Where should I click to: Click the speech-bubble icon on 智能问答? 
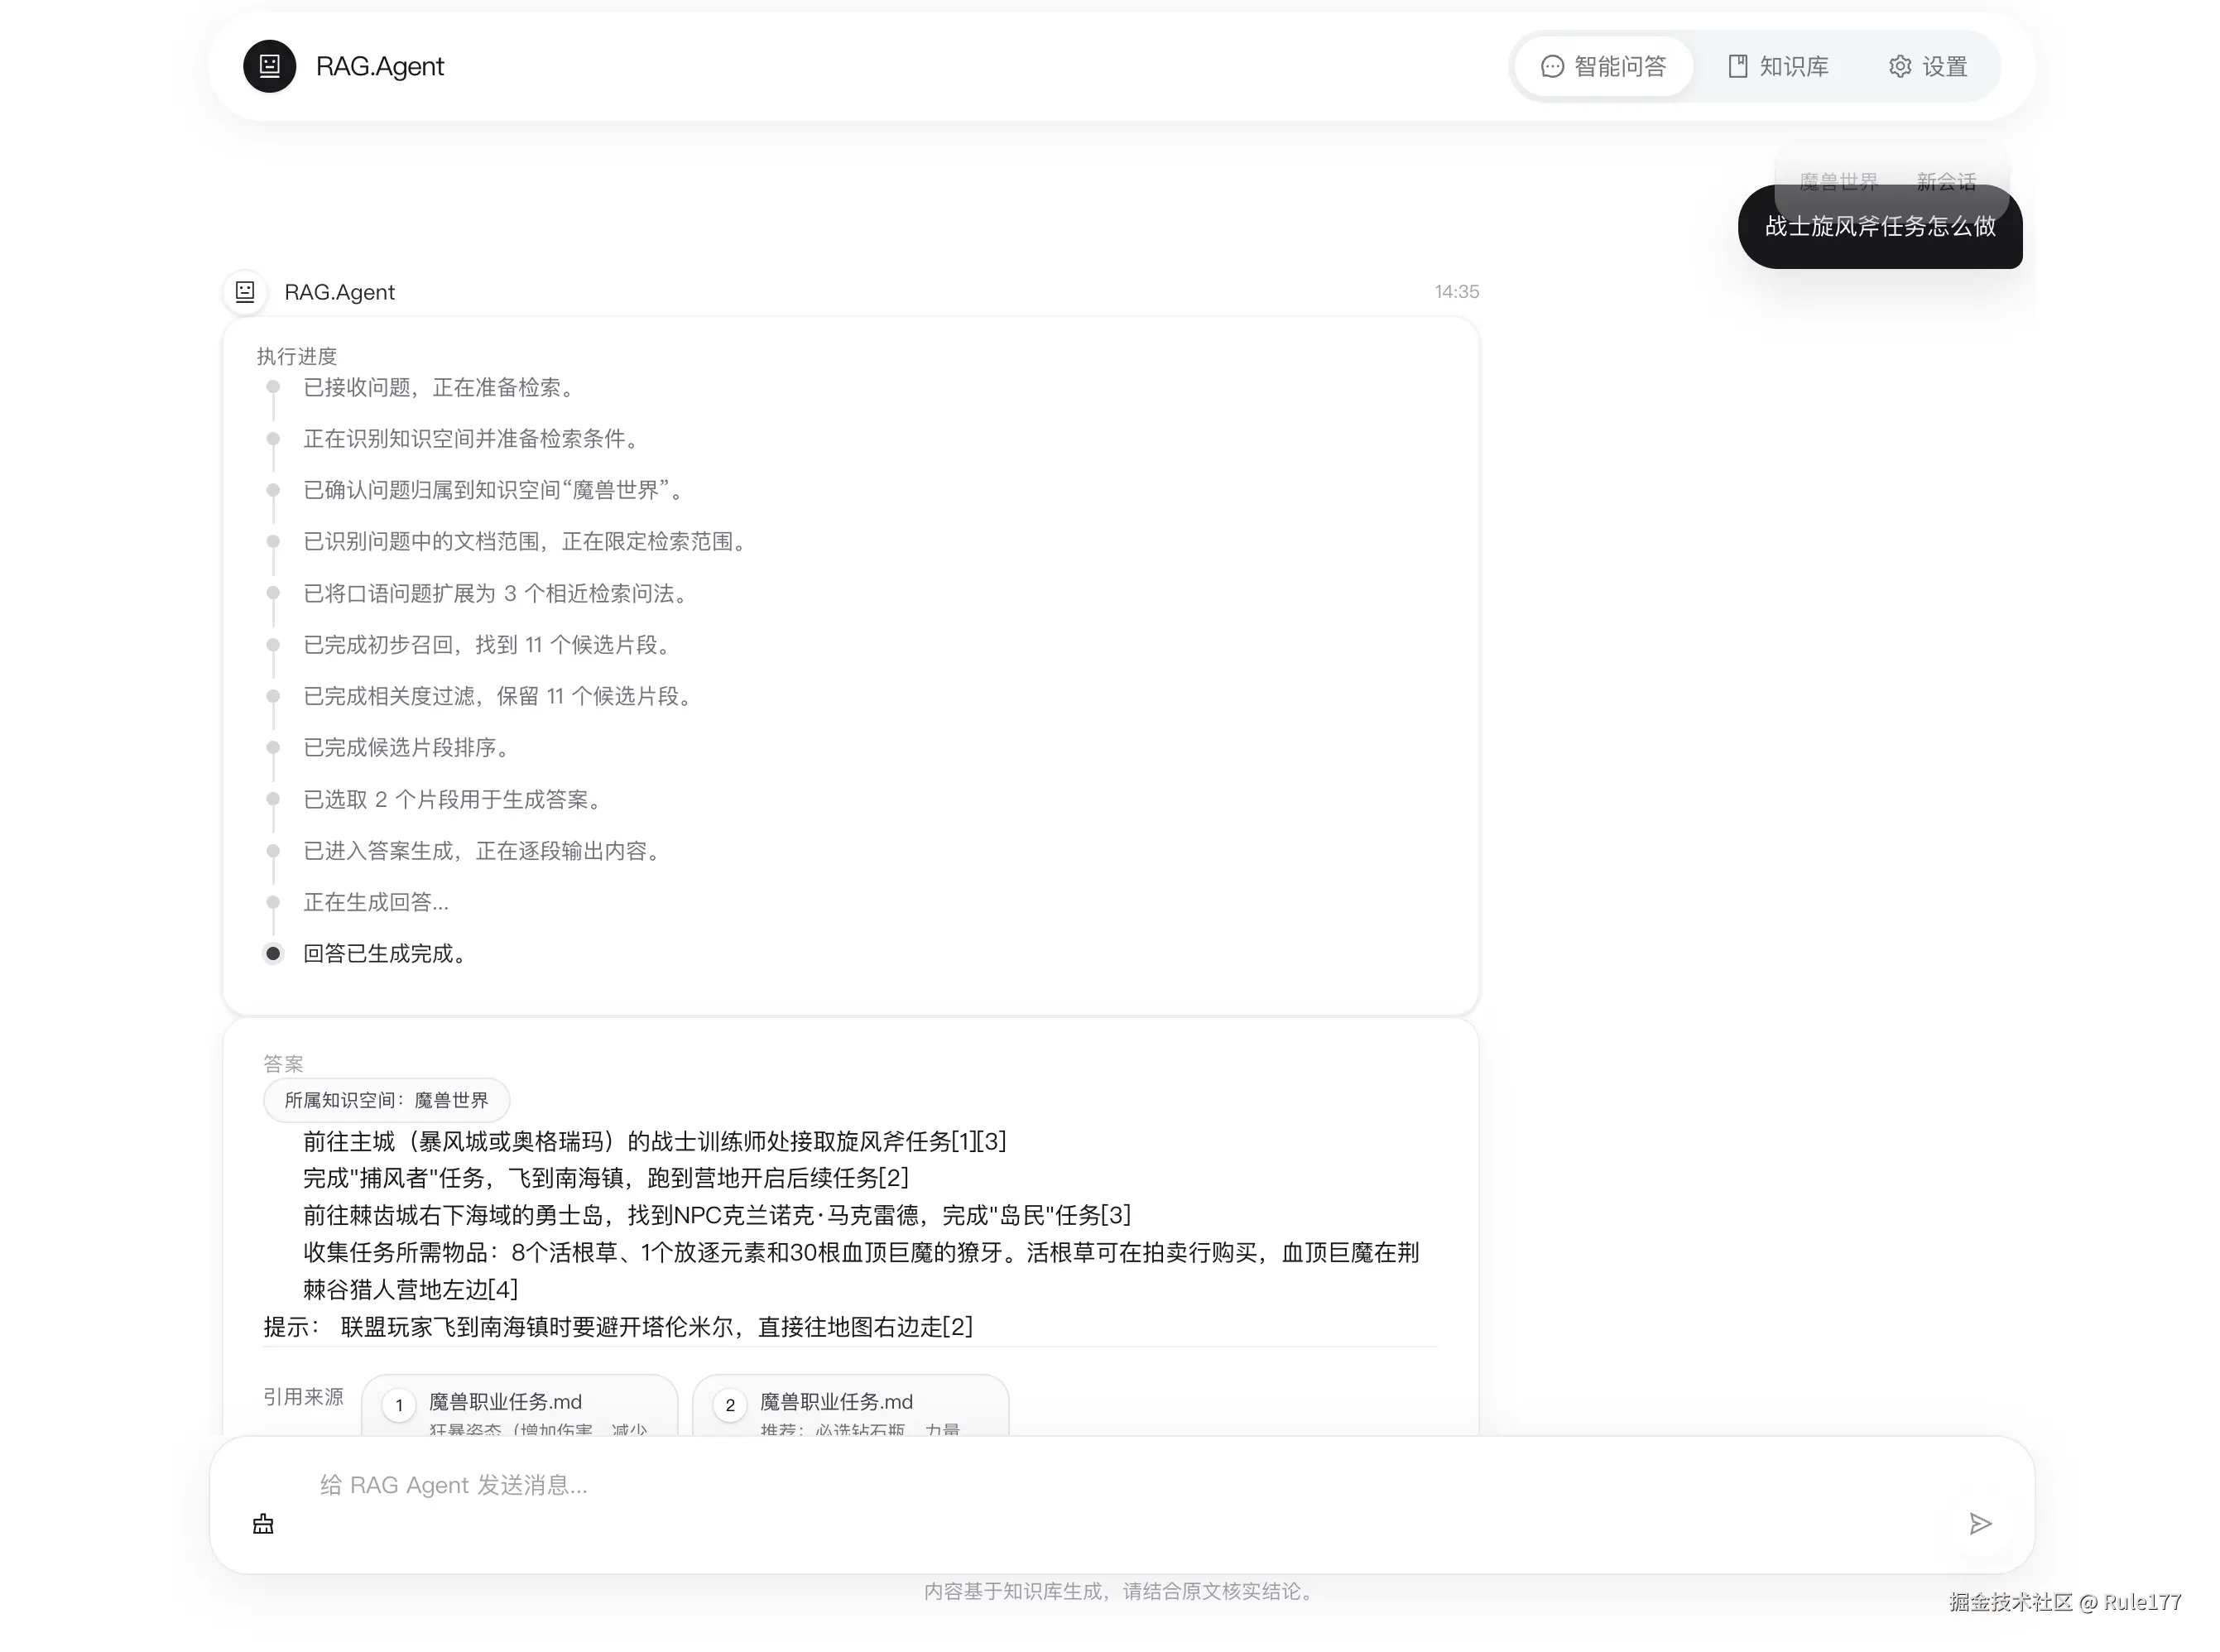pos(1551,67)
